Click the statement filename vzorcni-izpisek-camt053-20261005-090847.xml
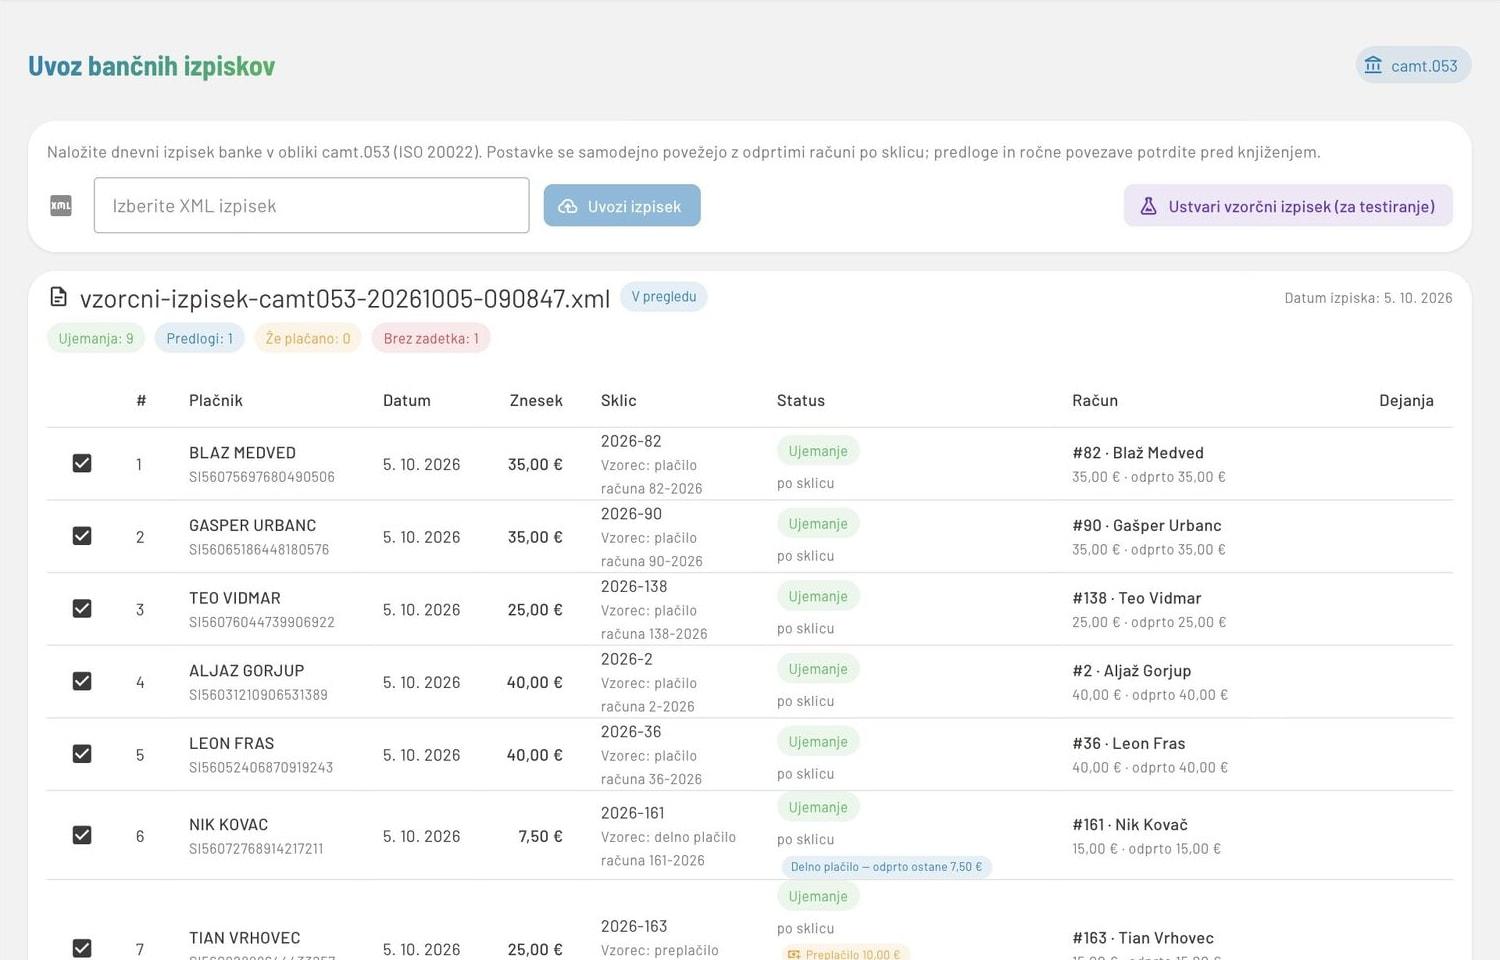Screen dimensions: 1500x960 pyautogui.click(x=345, y=298)
